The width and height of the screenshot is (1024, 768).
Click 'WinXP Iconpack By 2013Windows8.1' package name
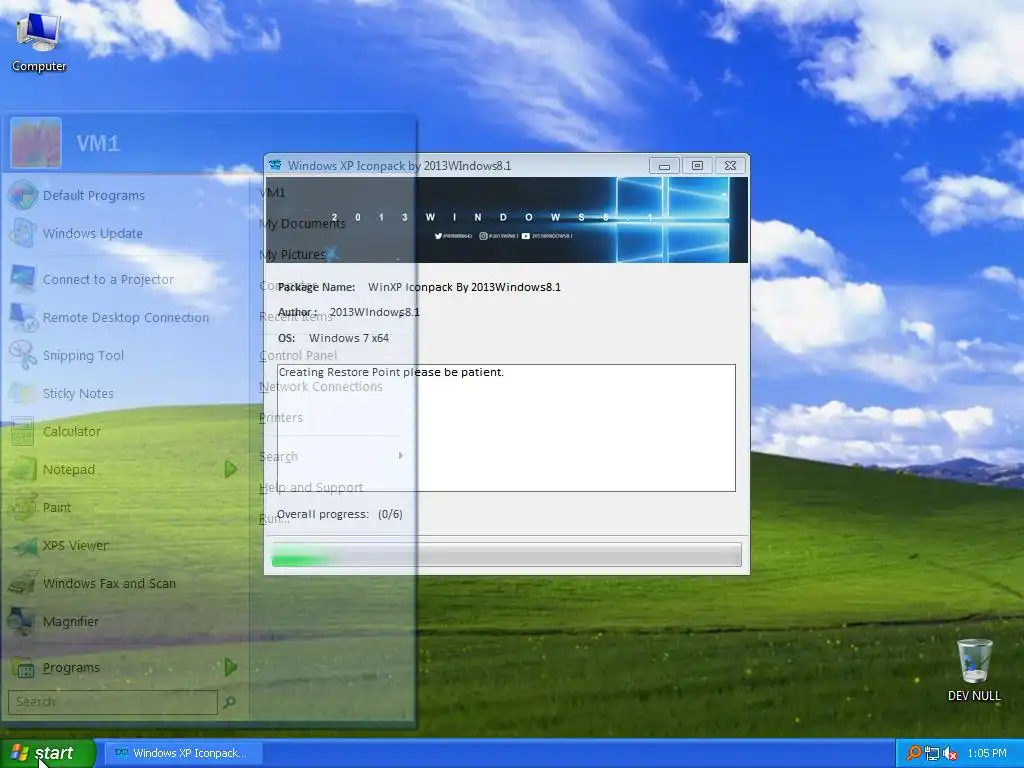pyautogui.click(x=464, y=287)
